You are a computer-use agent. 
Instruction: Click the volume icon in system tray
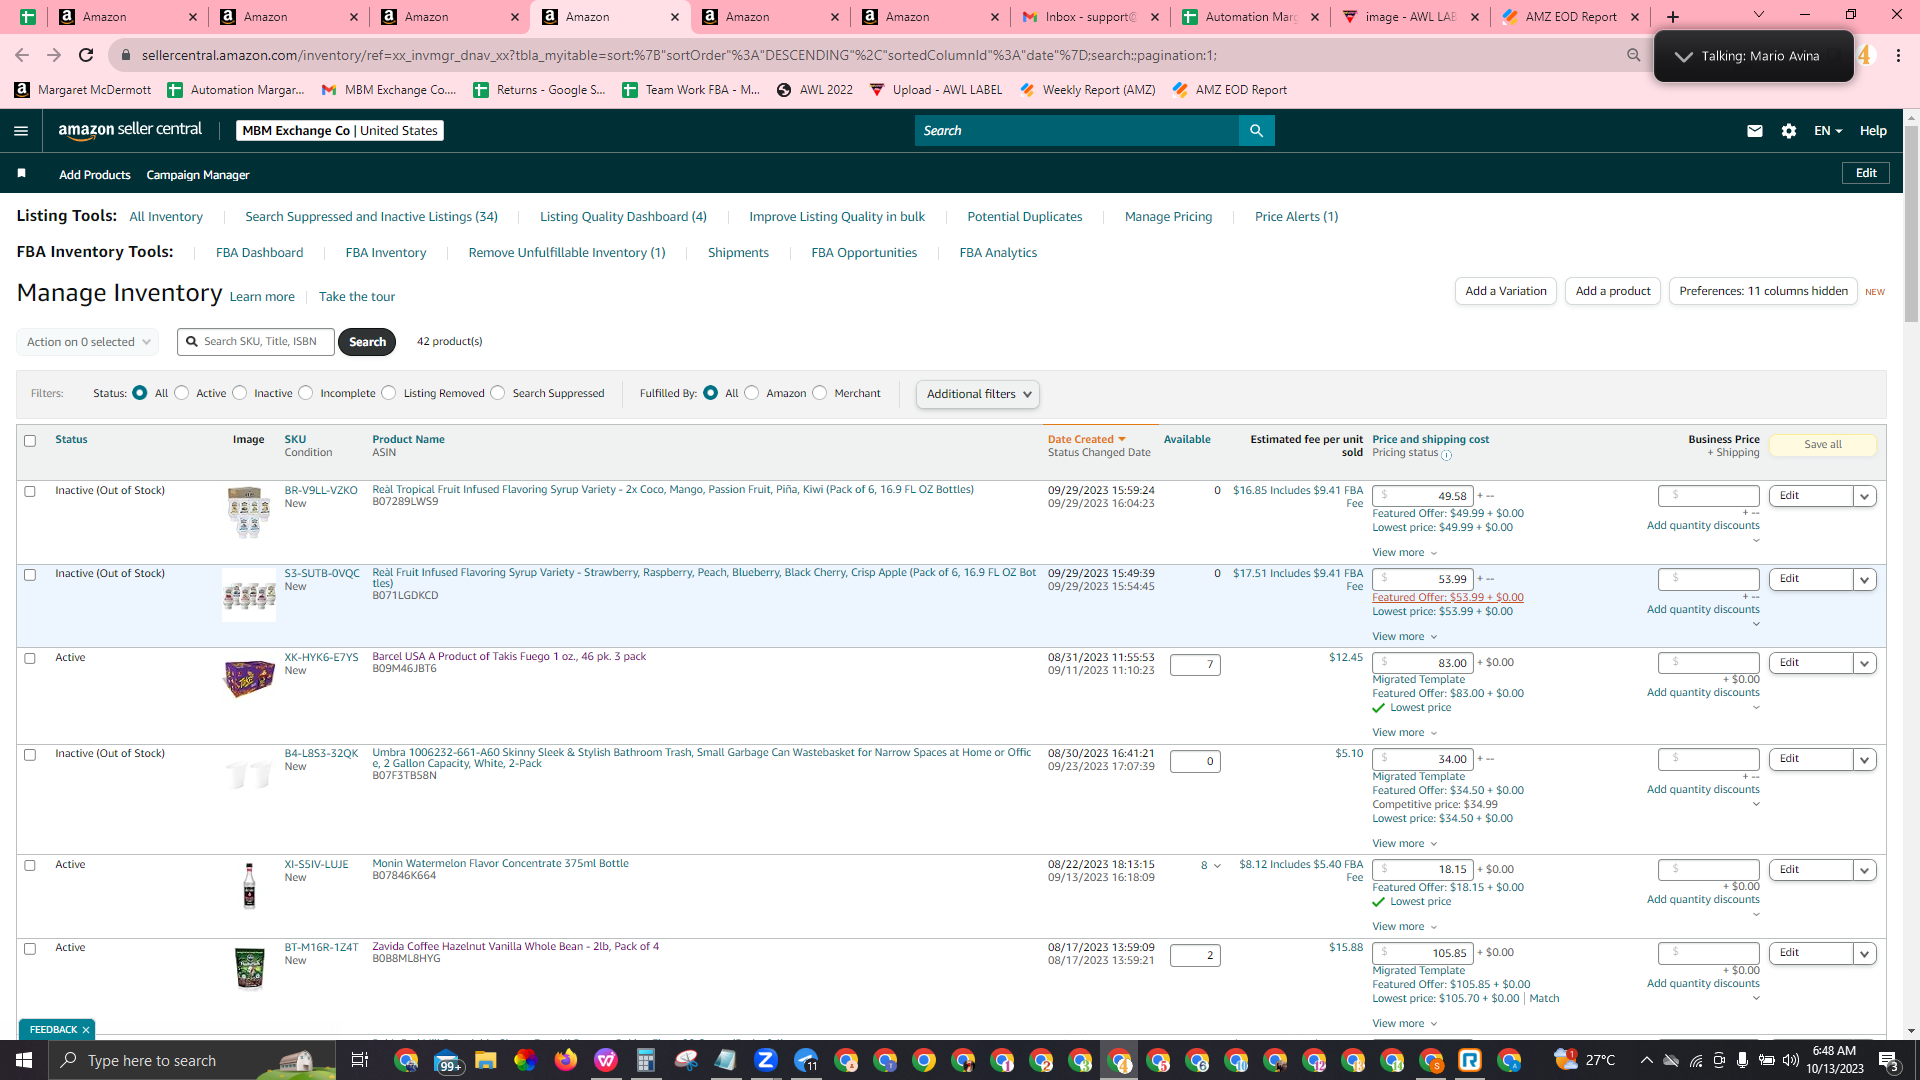(1791, 1060)
